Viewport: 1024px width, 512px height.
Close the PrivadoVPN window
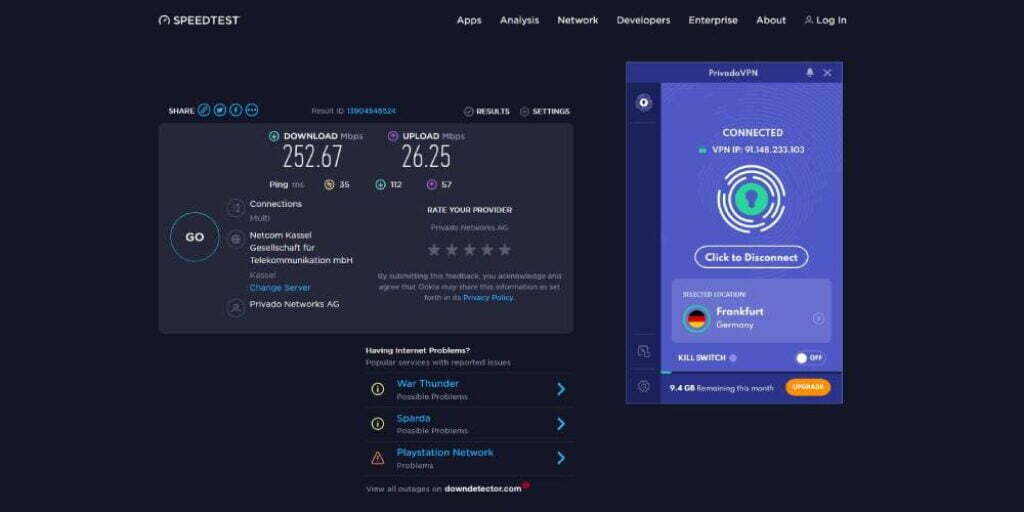click(827, 72)
